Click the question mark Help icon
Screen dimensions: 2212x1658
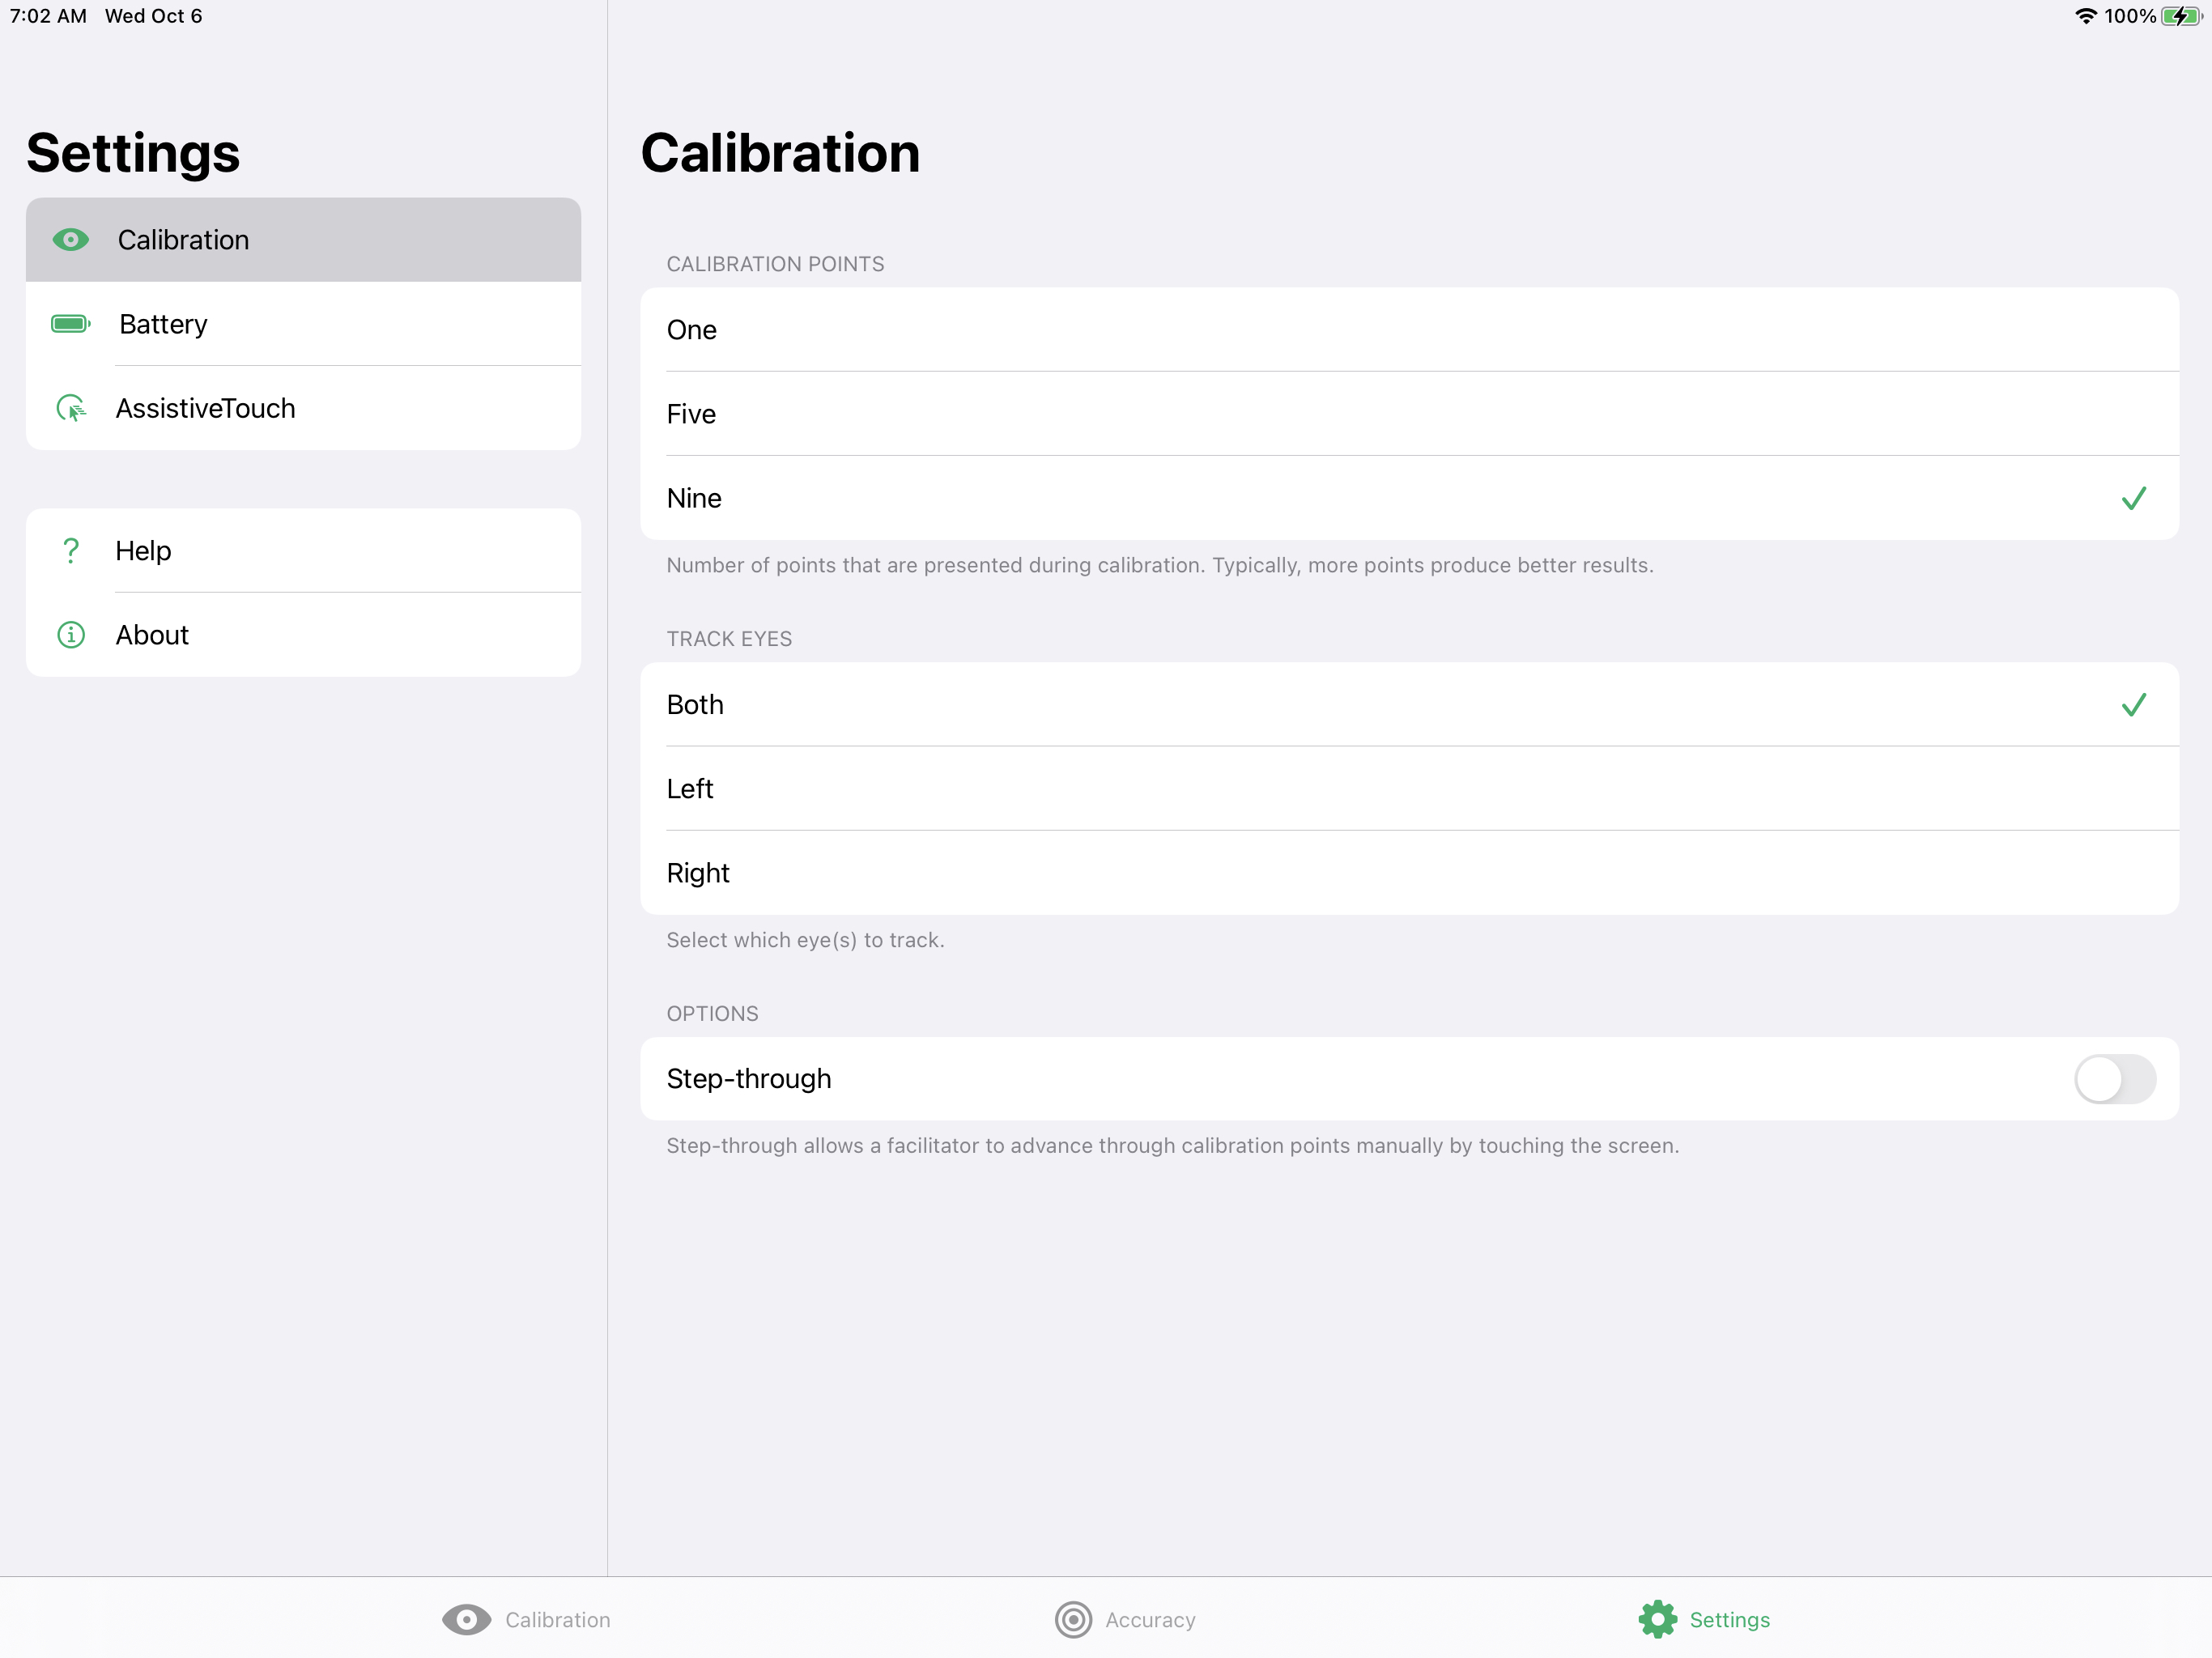point(71,551)
